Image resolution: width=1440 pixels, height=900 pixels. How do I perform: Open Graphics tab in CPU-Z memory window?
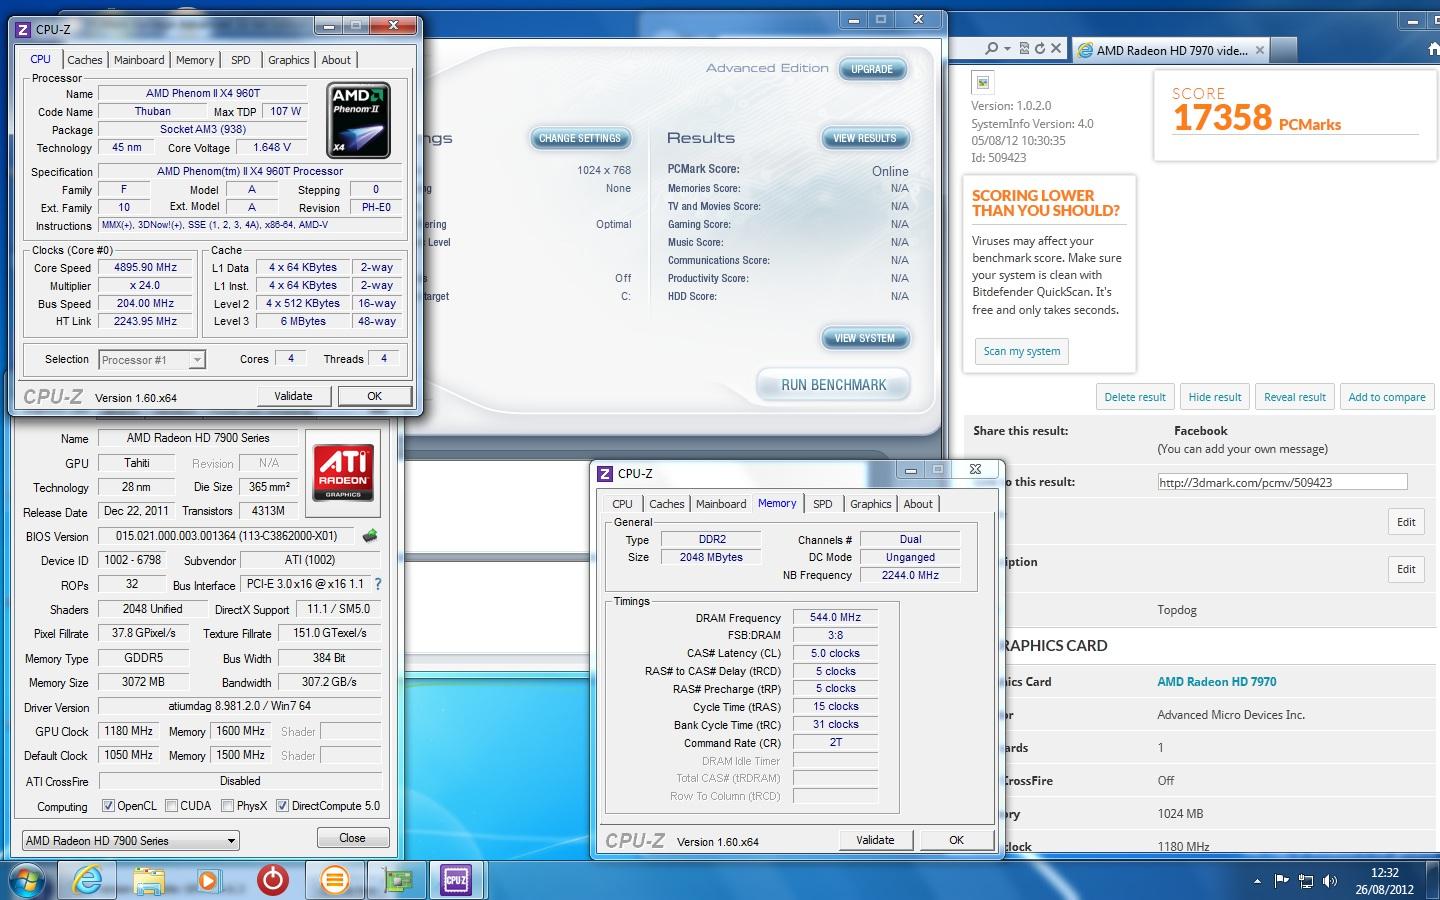pyautogui.click(x=870, y=504)
